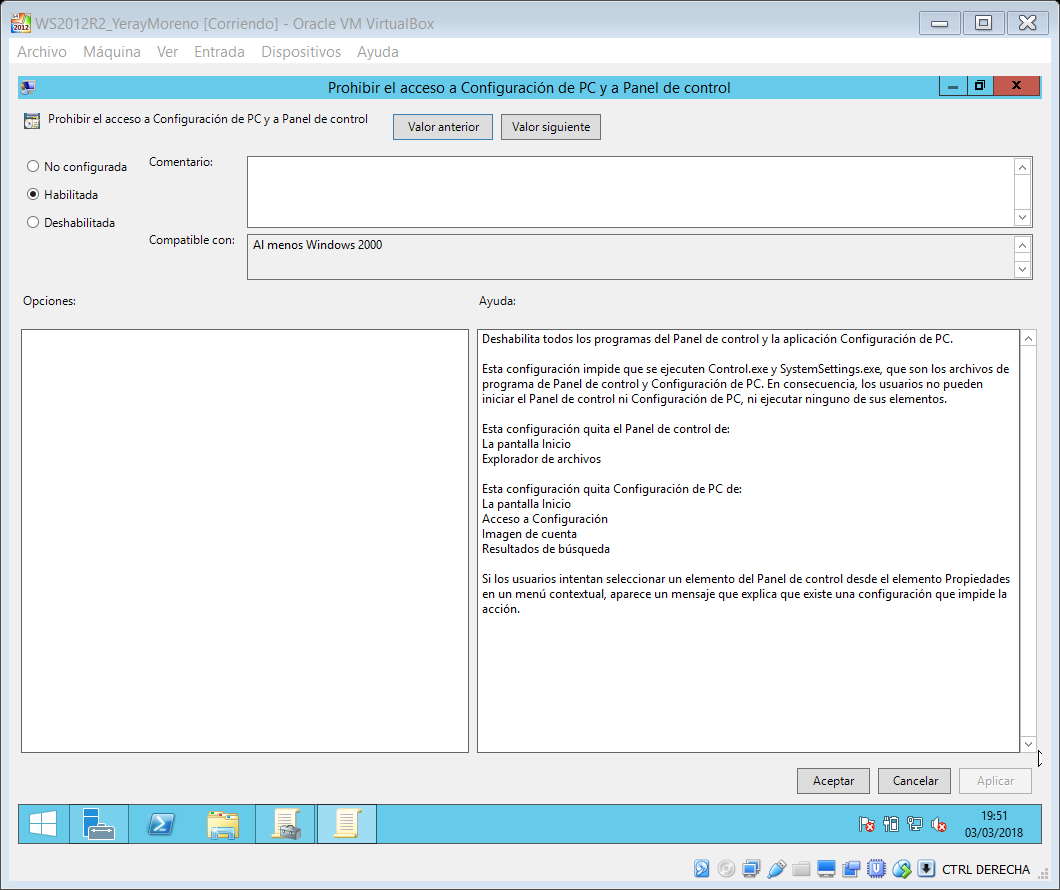The image size is (1060, 890).
Task: Click the VirtualBox USB devices indicator
Action: pyautogui.click(x=776, y=869)
